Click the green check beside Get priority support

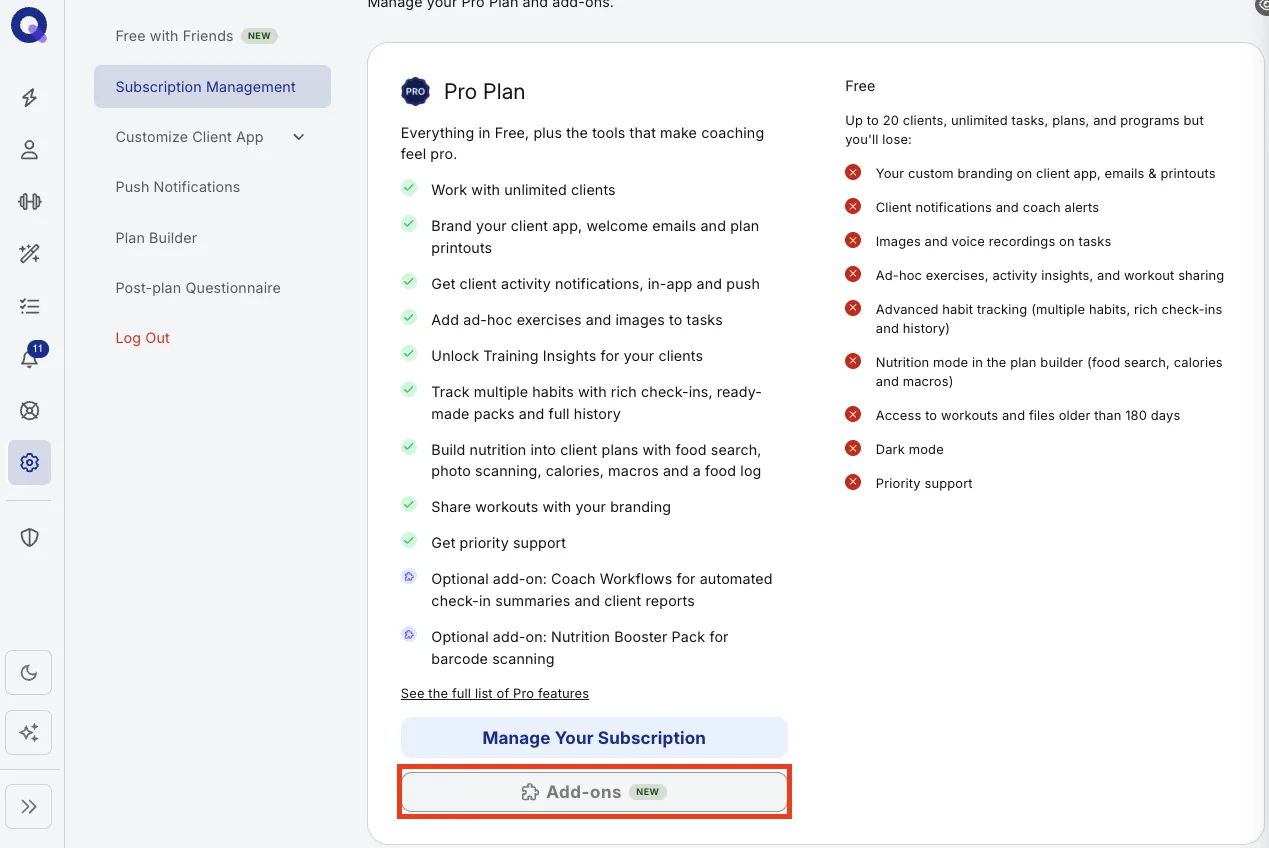click(x=409, y=541)
